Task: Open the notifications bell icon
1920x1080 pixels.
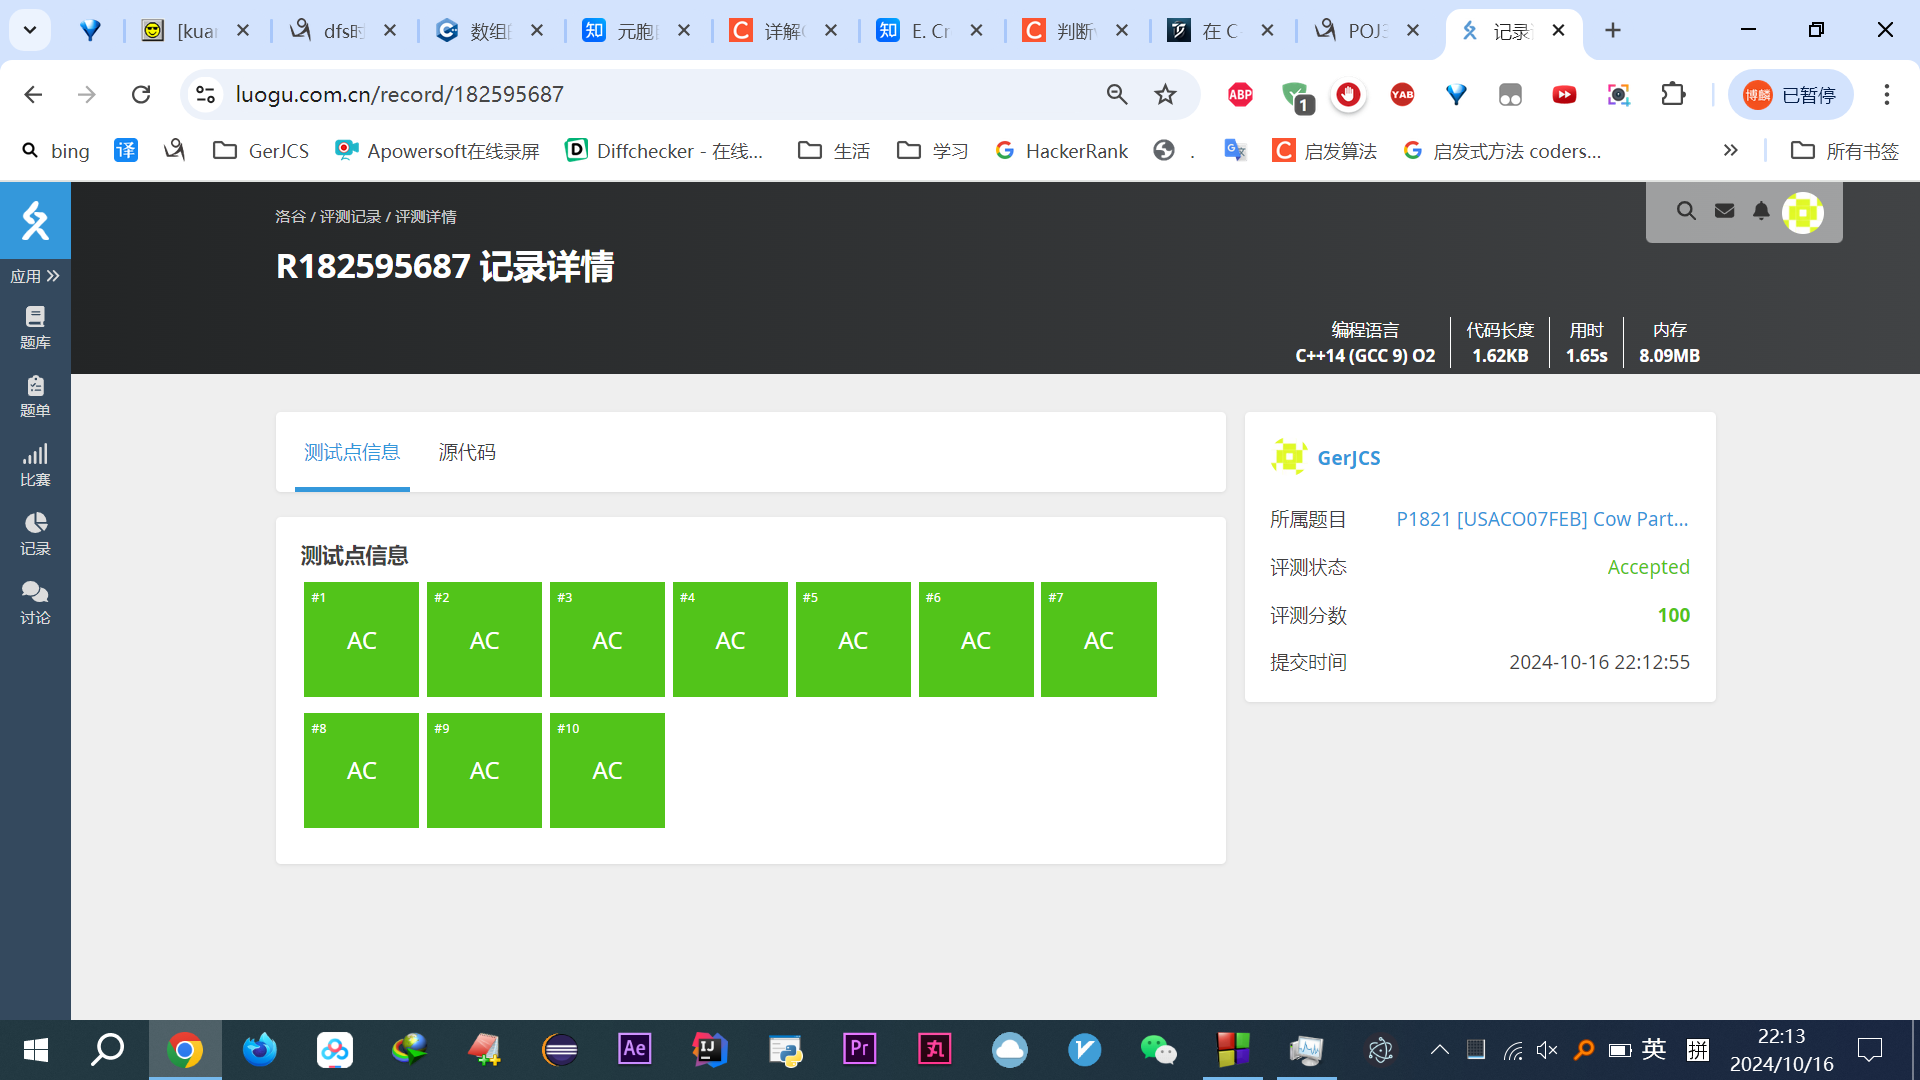Action: (x=1761, y=211)
